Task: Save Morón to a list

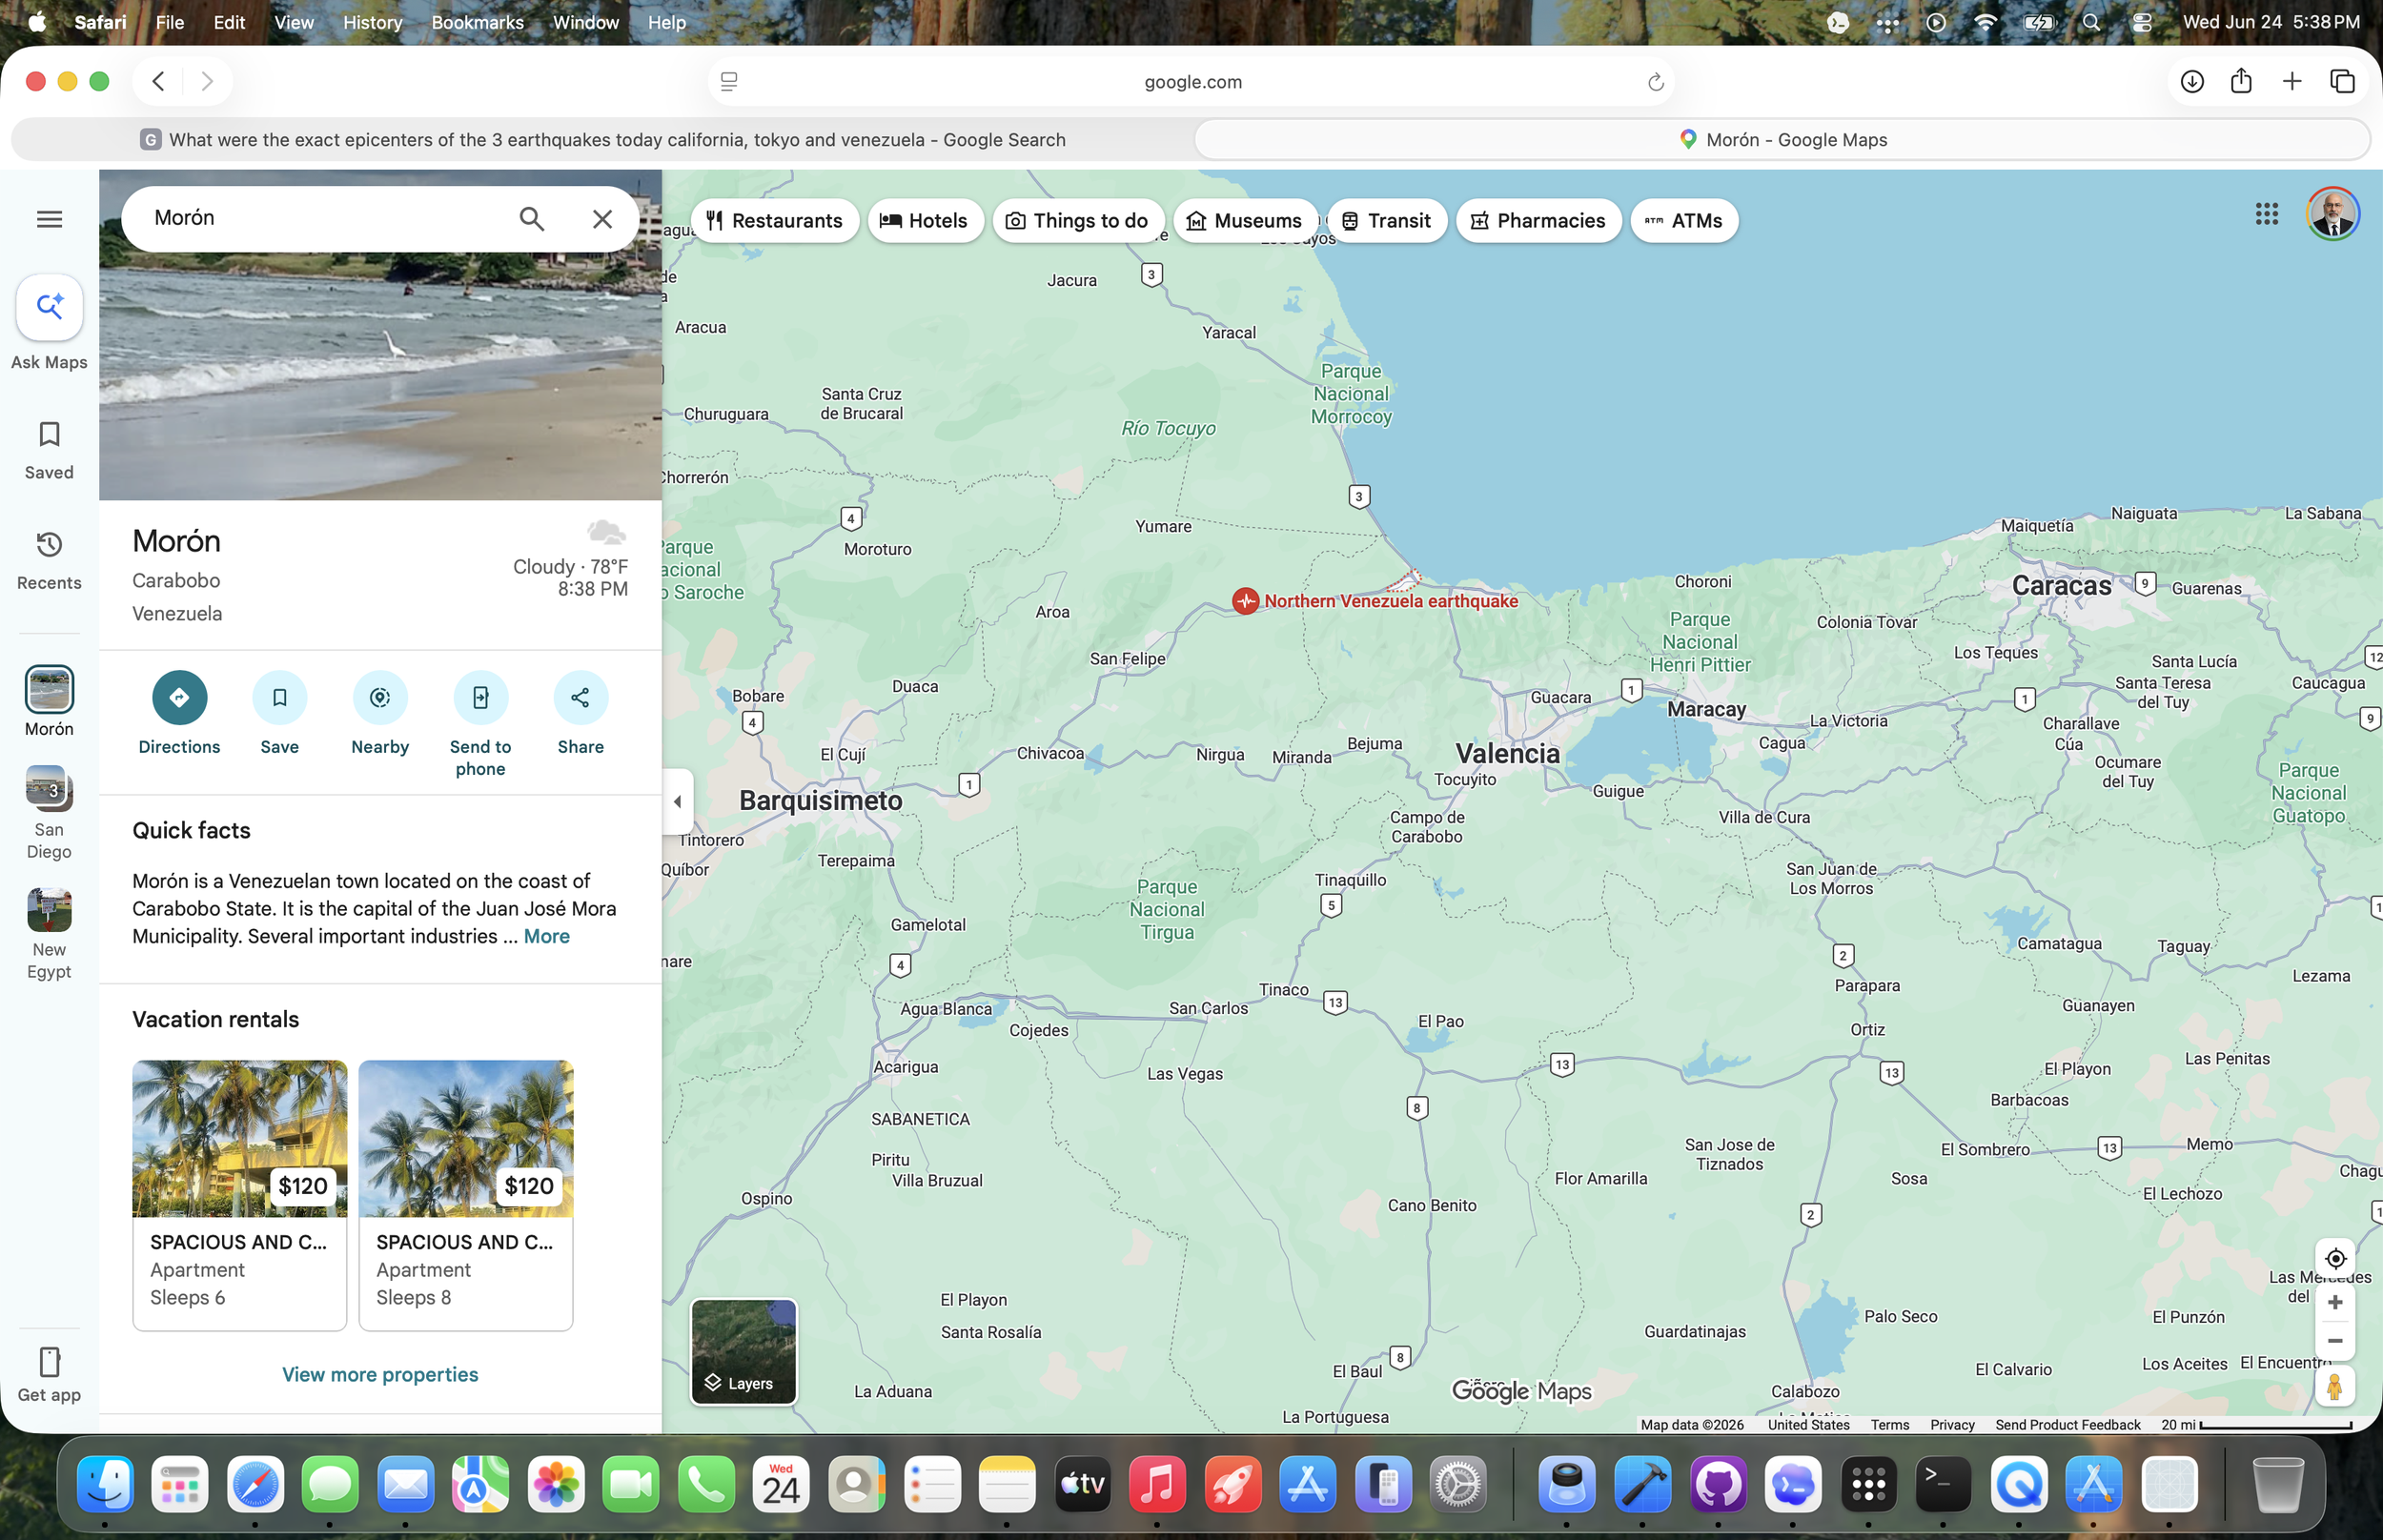Action: click(280, 713)
